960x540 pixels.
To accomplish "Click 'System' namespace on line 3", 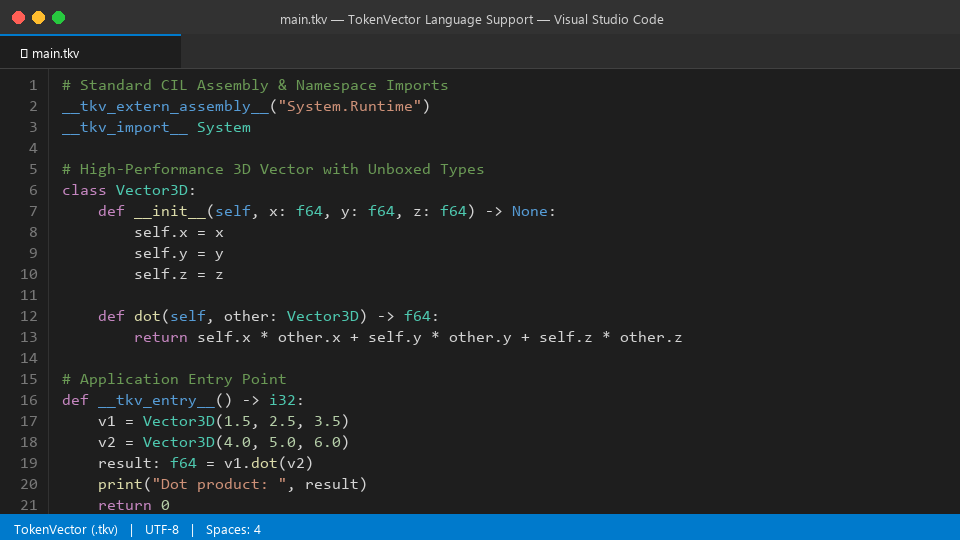I will (223, 127).
